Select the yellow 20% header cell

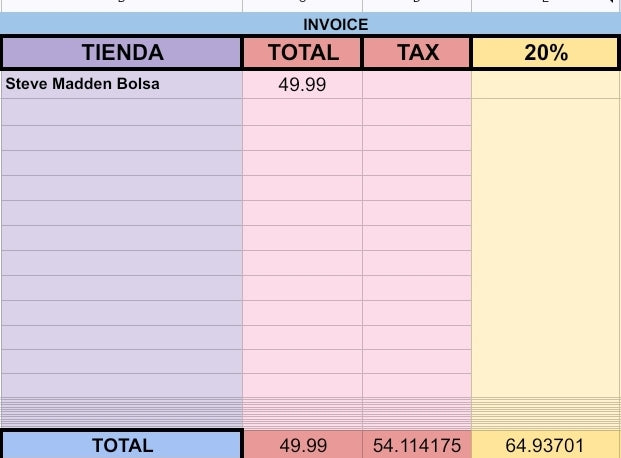click(x=545, y=53)
